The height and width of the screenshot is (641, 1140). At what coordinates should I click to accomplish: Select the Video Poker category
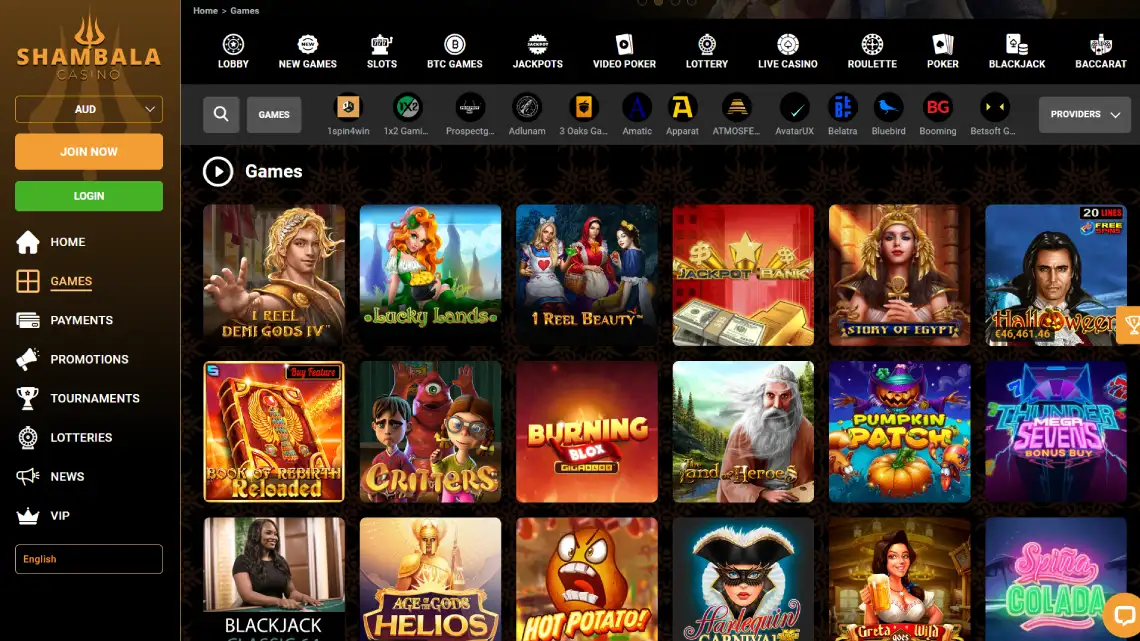(624, 51)
